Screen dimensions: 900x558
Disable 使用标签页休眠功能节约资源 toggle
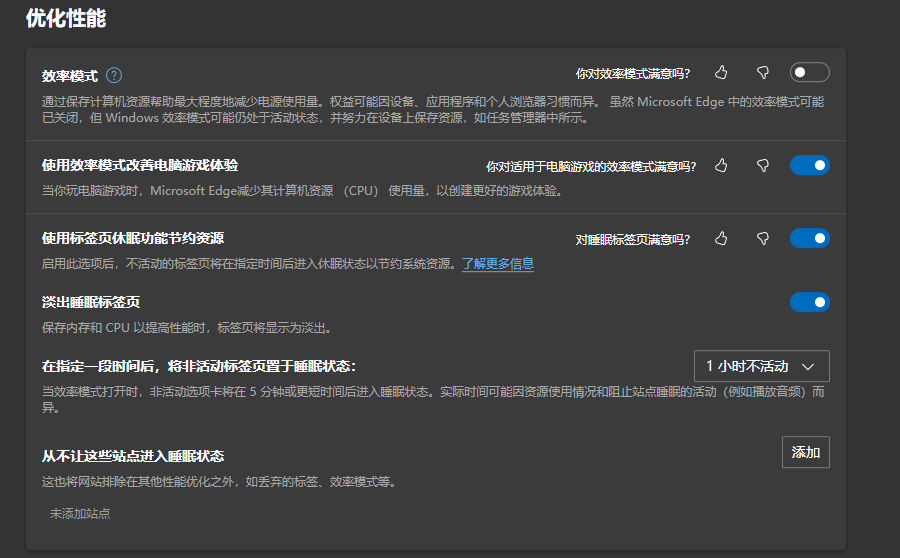pyautogui.click(x=809, y=239)
